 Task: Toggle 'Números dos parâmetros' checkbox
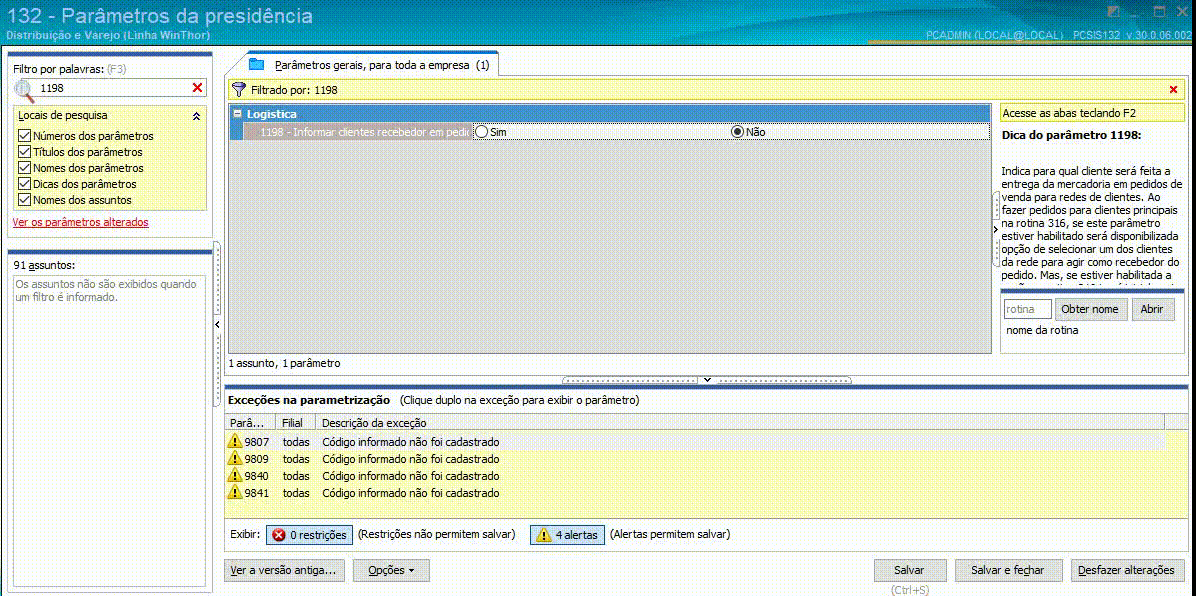[24, 136]
